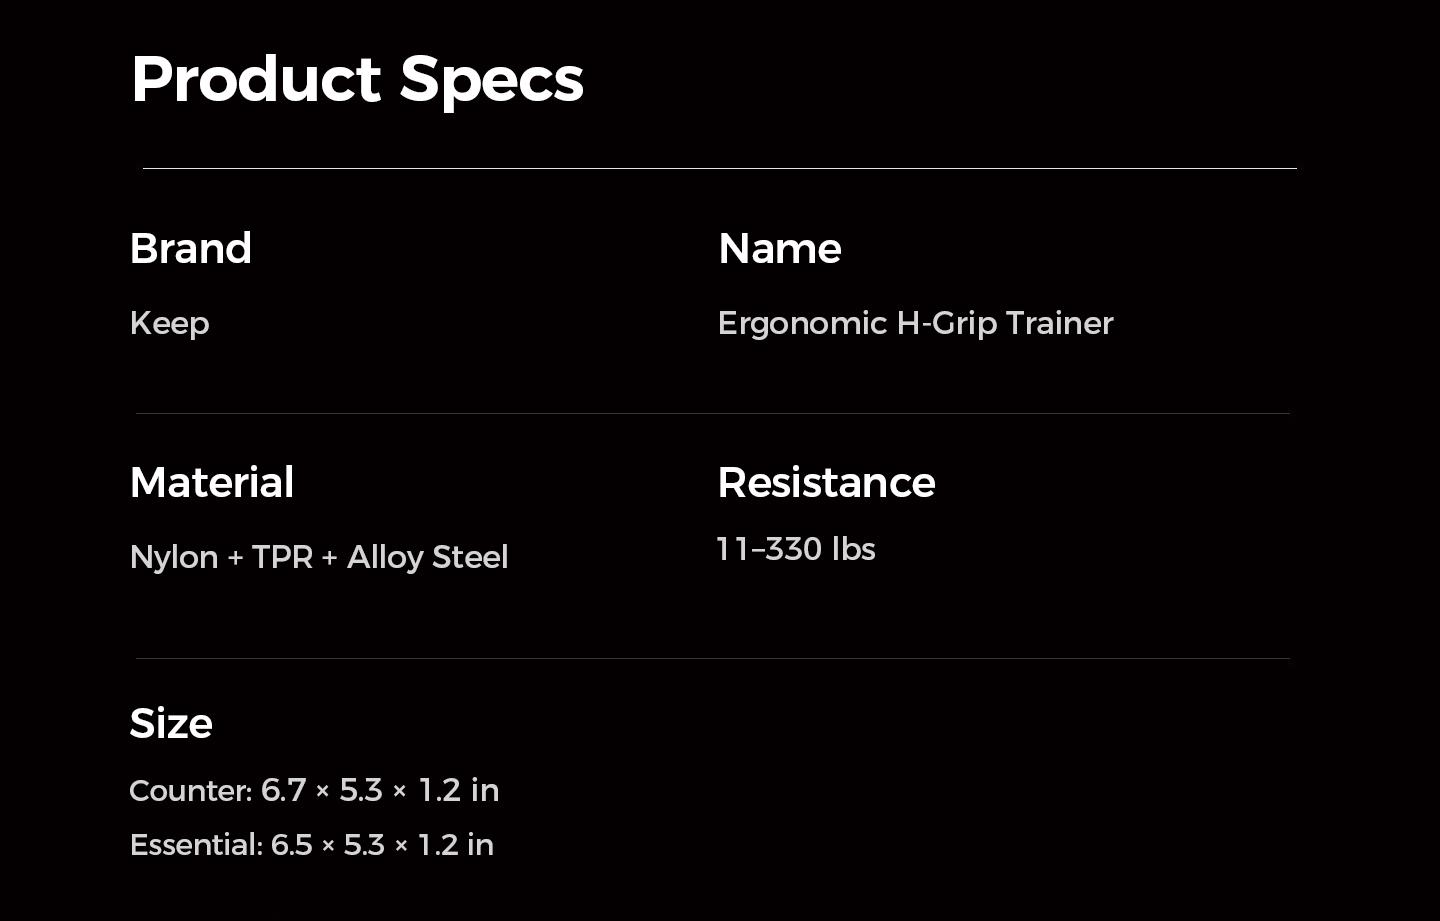Click the Alloy Steel text
This screenshot has width=1440, height=921.
427,557
